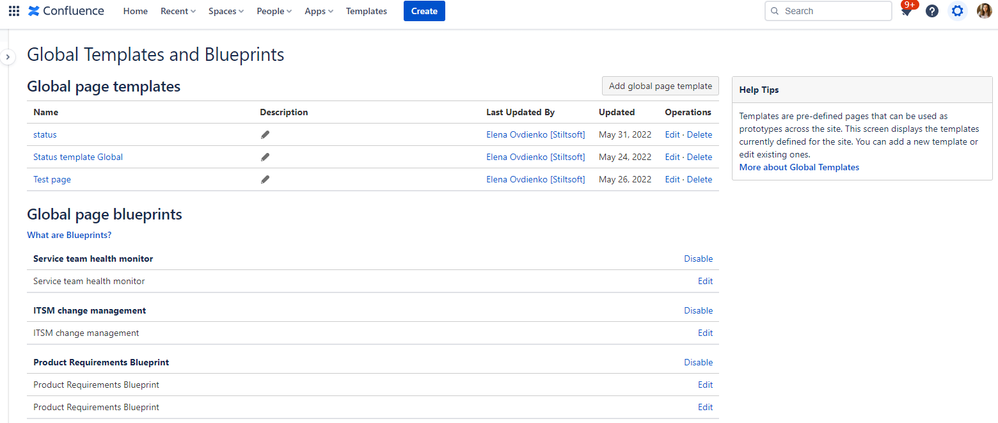Image resolution: width=998 pixels, height=423 pixels.
Task: Edit description pencil for Status template Global
Action: [265, 157]
